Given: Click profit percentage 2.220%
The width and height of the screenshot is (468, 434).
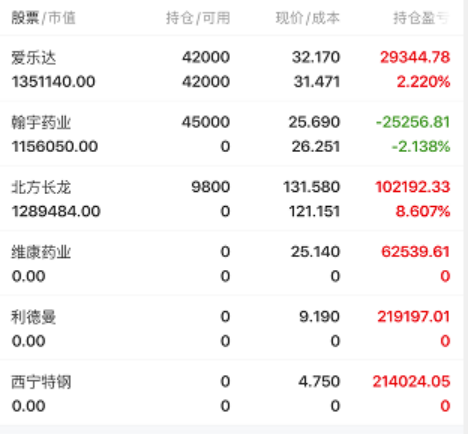Looking at the screenshot, I should (424, 82).
